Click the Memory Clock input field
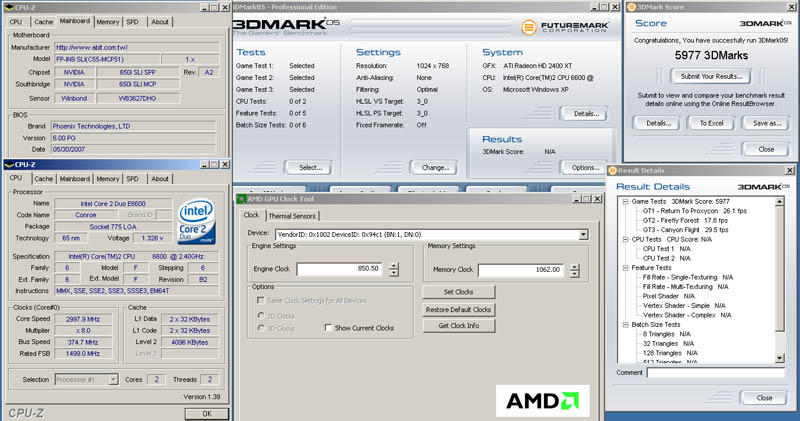The height and width of the screenshot is (421, 800). pos(520,270)
